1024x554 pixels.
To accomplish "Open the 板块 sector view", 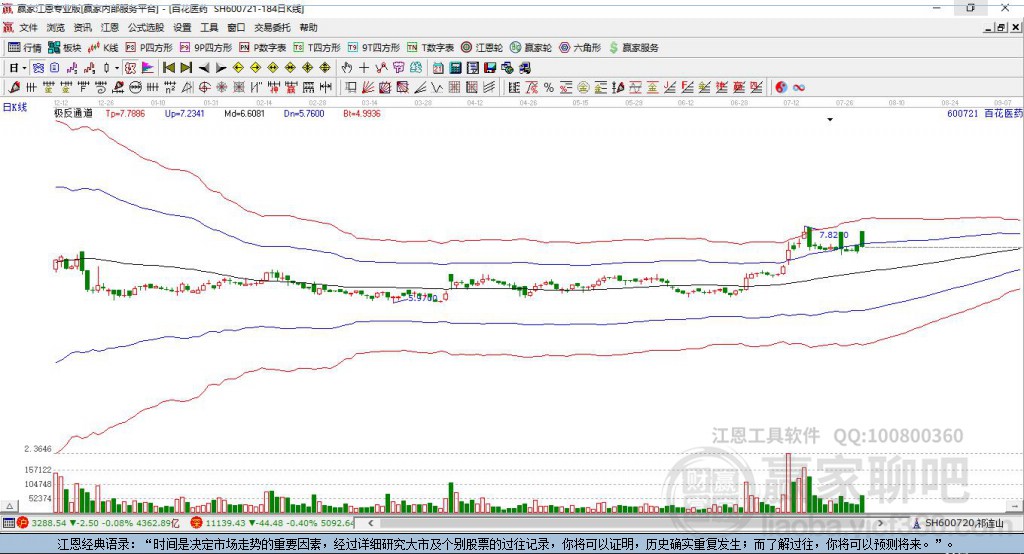I will pyautogui.click(x=65, y=48).
